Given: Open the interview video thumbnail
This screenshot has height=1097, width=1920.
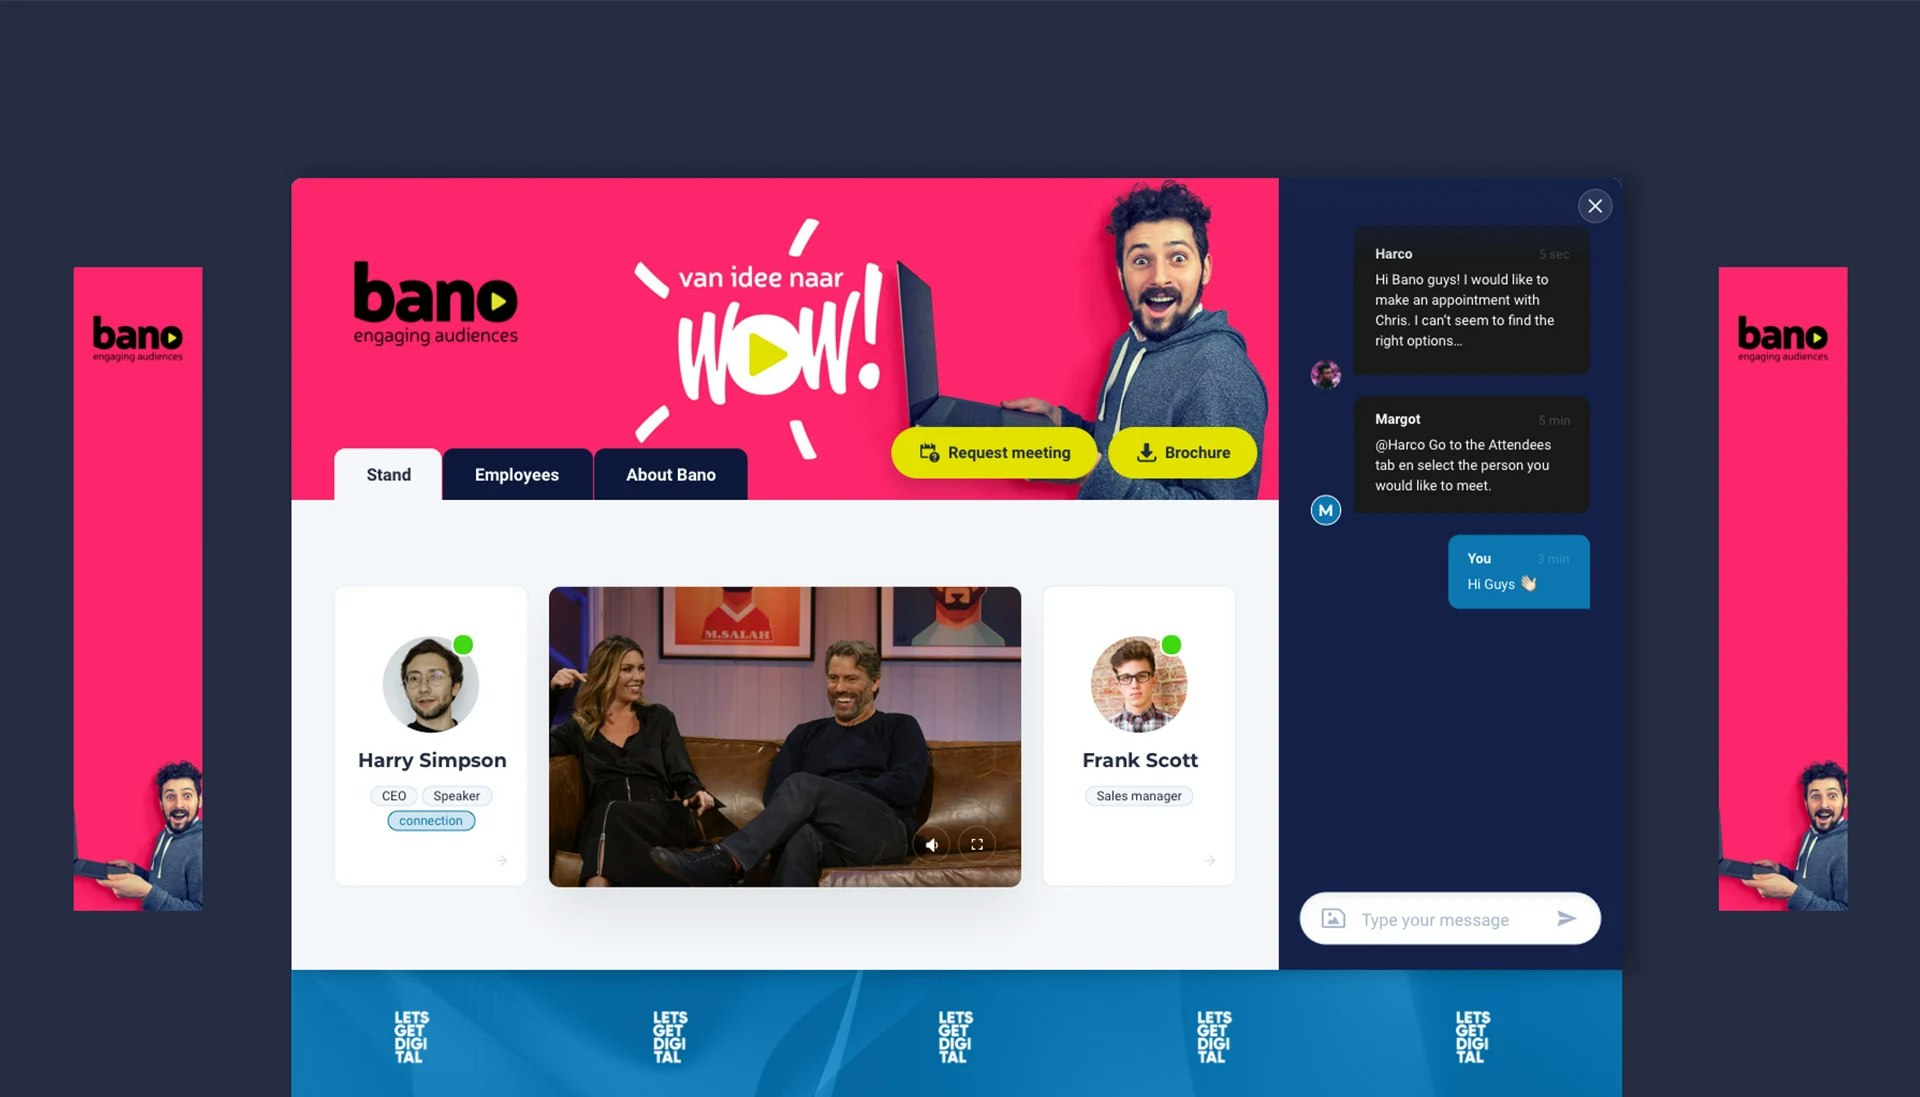Looking at the screenshot, I should pyautogui.click(x=785, y=737).
